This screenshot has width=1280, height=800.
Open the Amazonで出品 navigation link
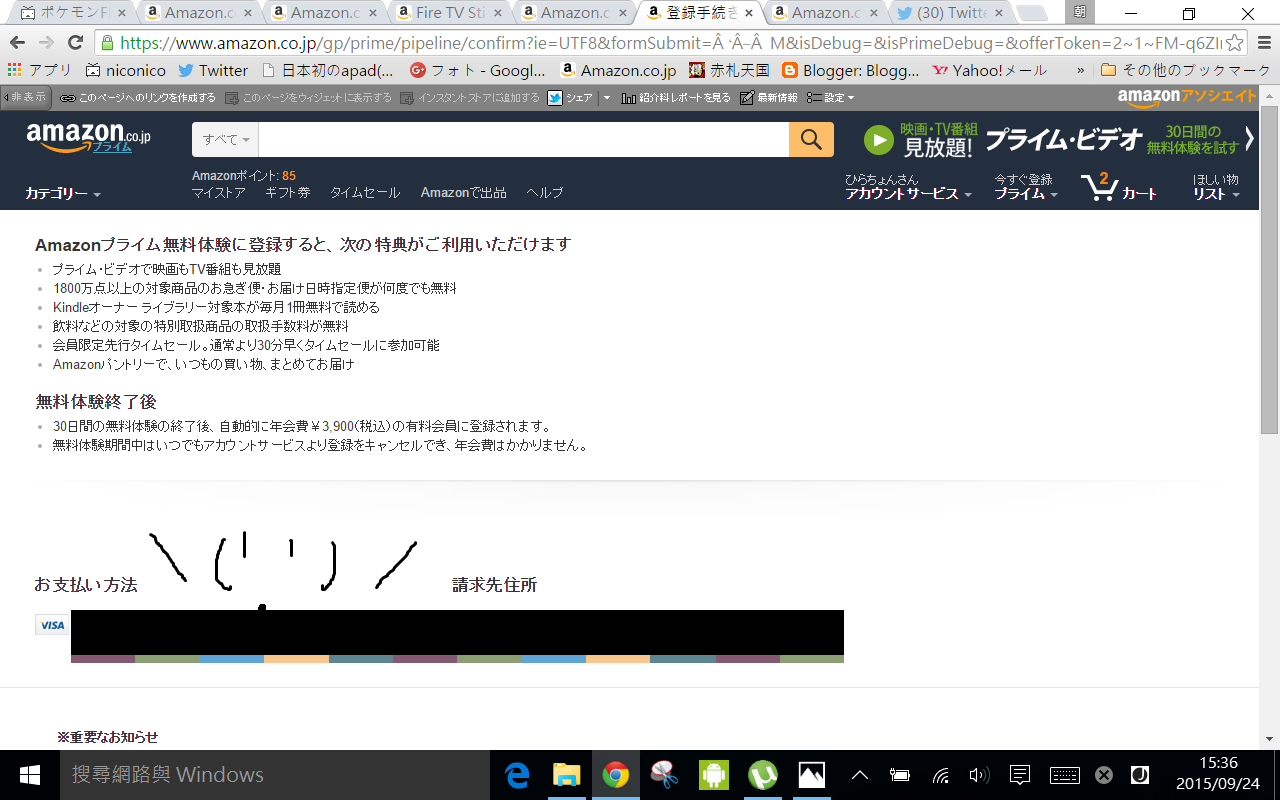pyautogui.click(x=463, y=193)
